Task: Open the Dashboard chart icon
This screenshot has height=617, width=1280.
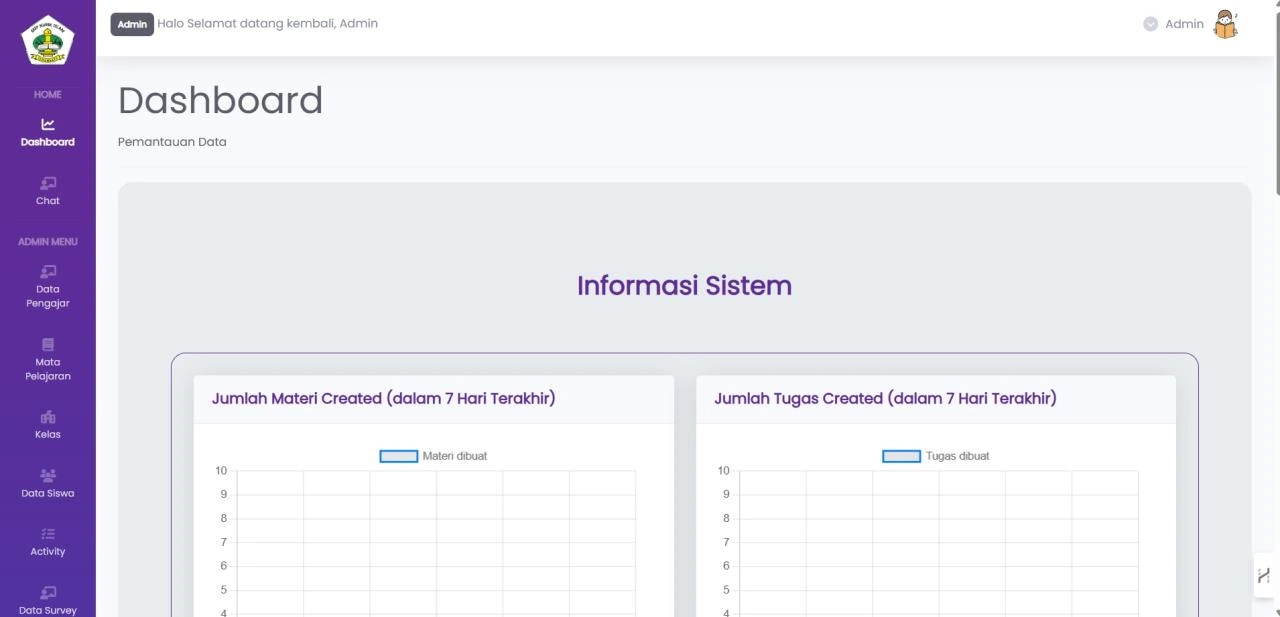Action: click(x=48, y=124)
